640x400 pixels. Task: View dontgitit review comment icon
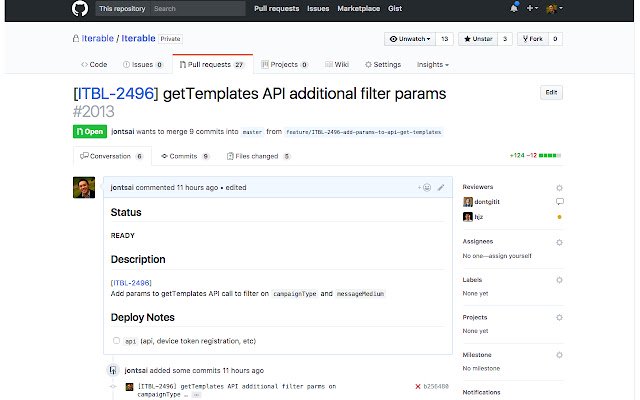560,201
